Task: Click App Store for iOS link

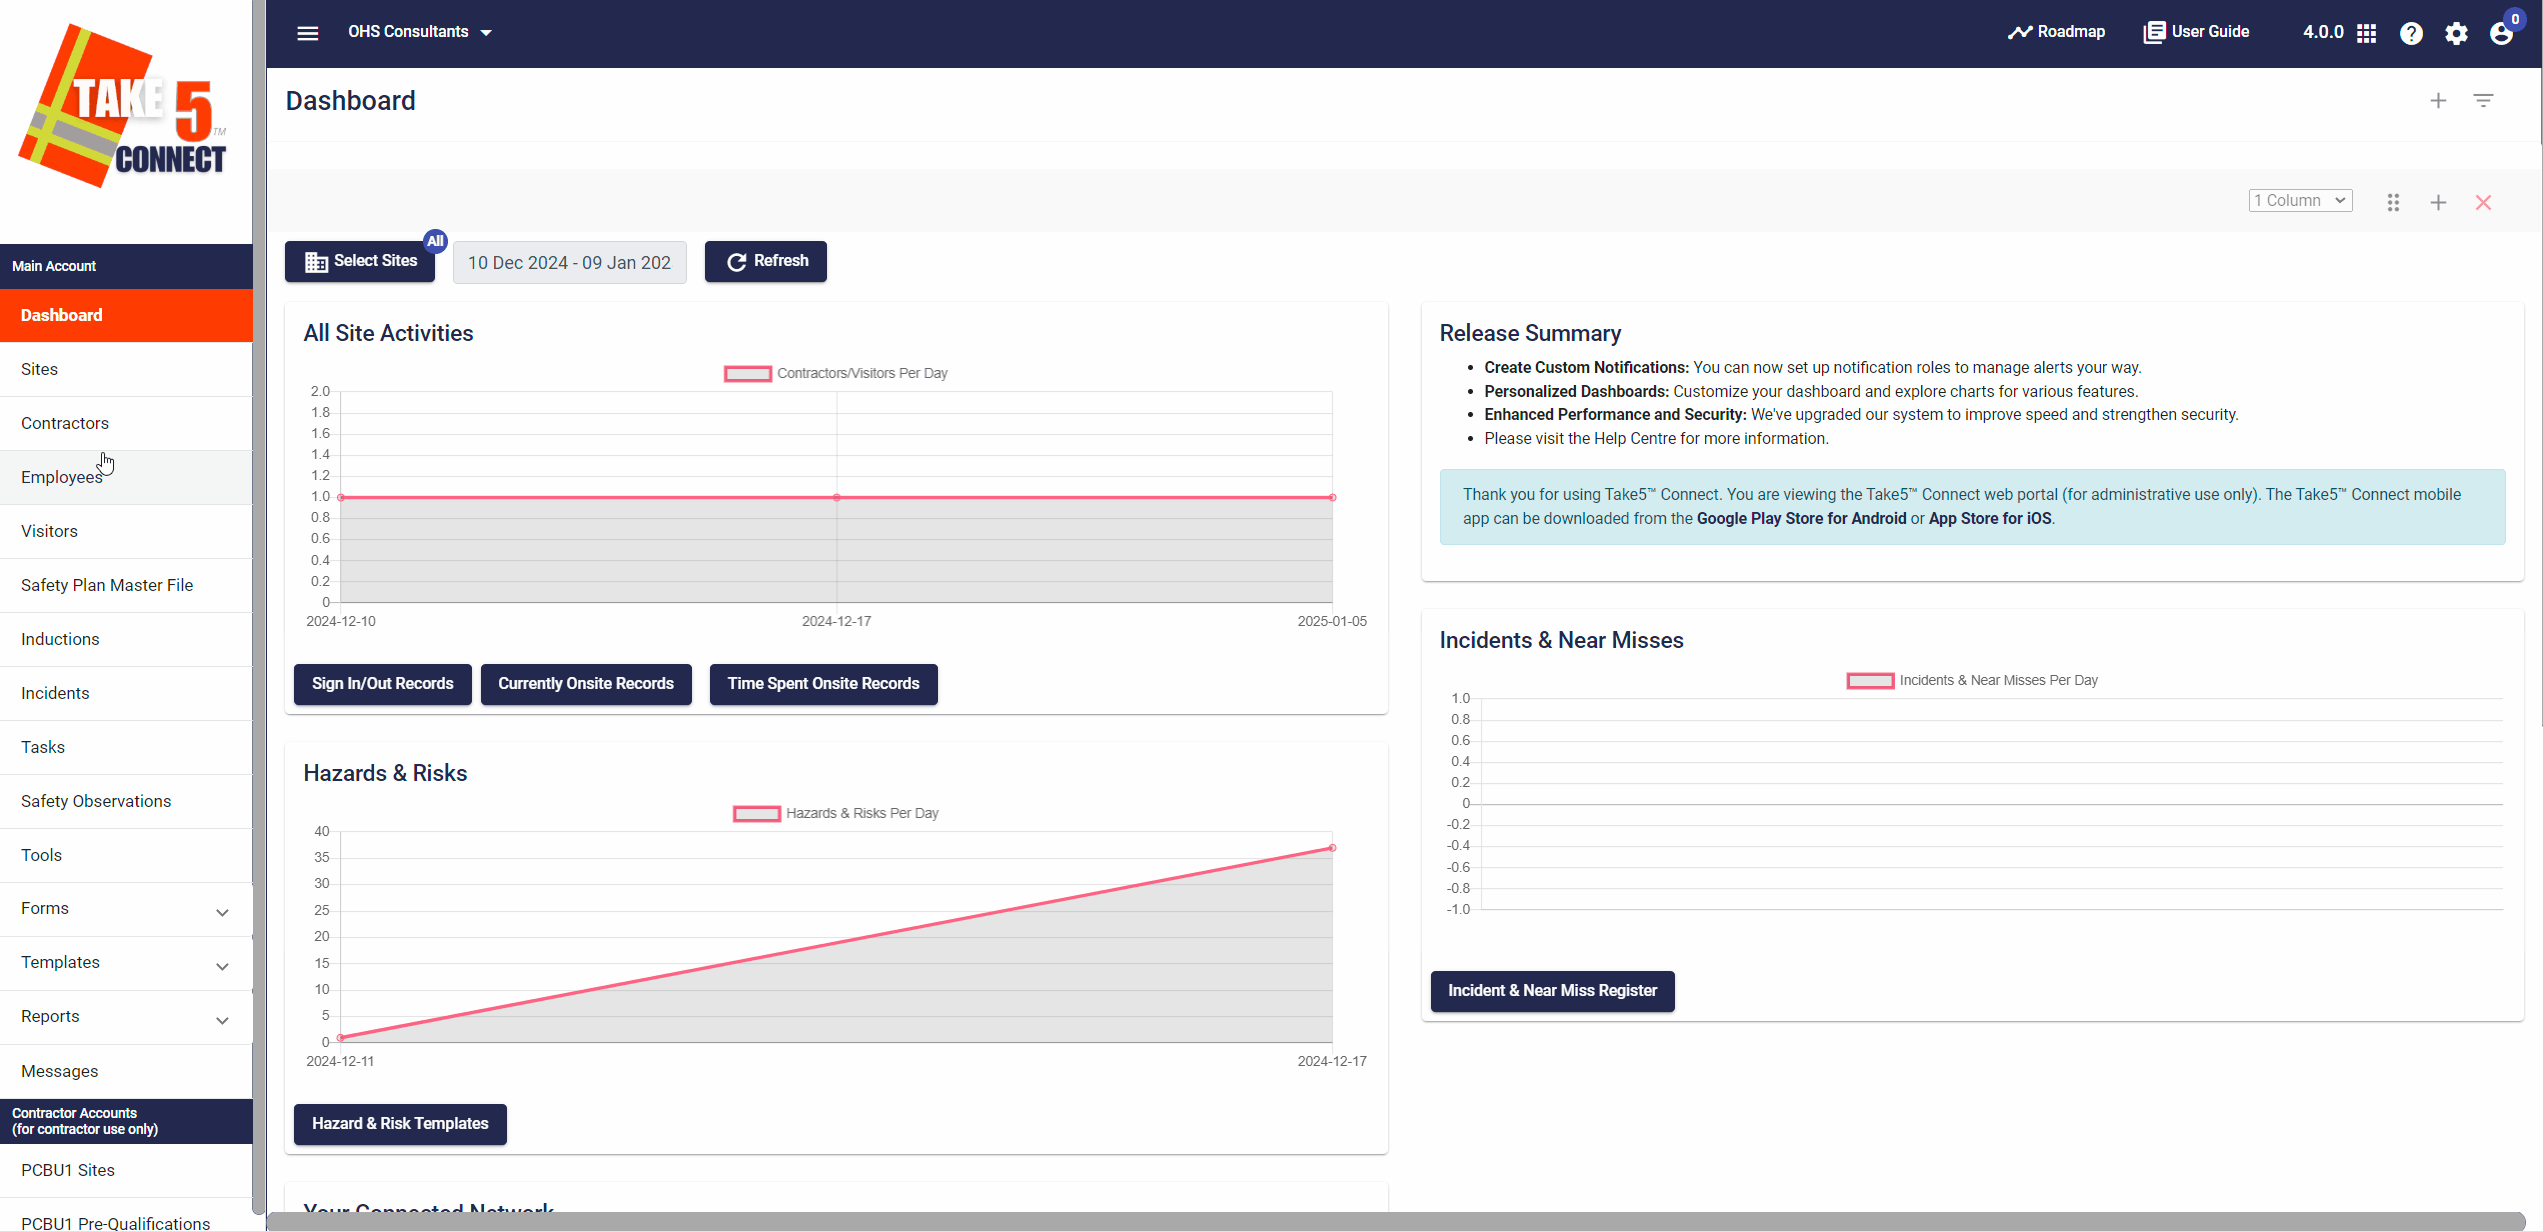Action: click(1990, 518)
